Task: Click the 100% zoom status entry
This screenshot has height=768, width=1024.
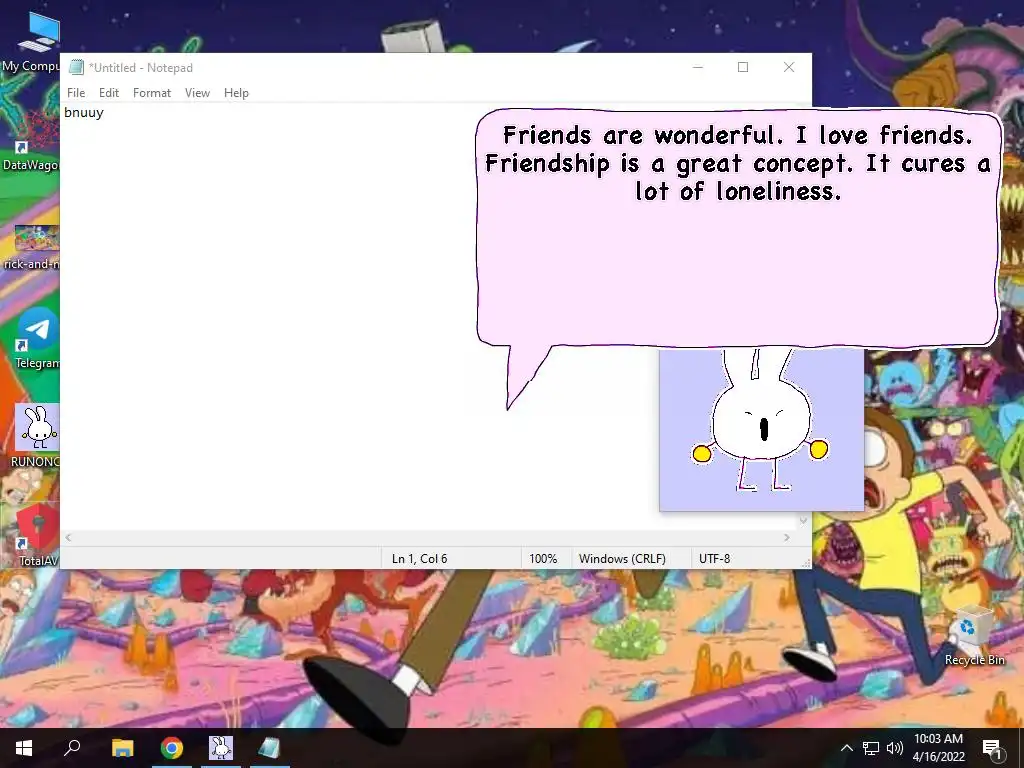Action: (543, 559)
